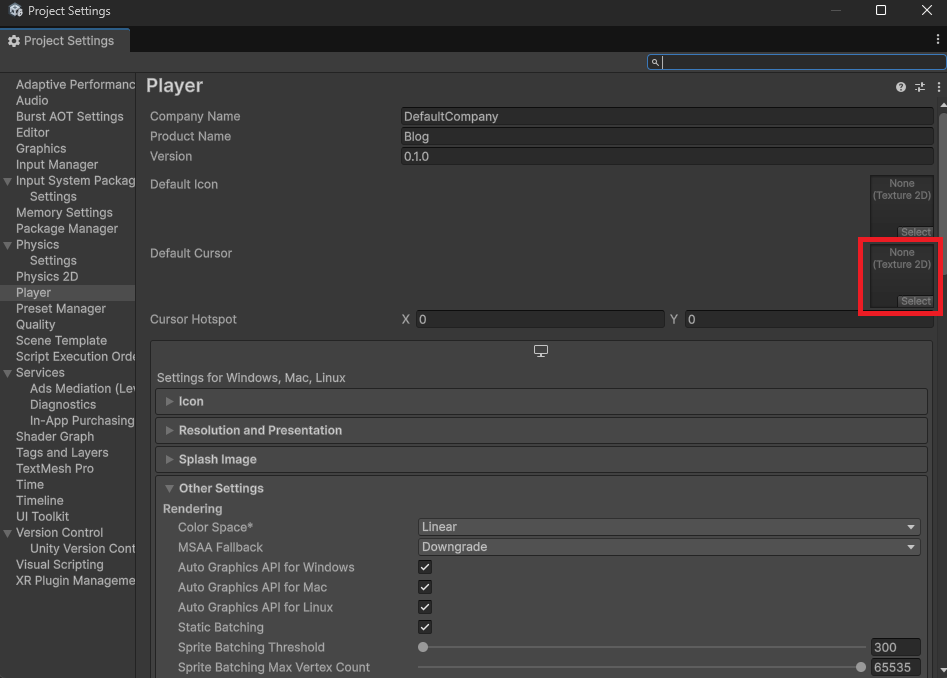
Task: Click the Unity logo in title bar
Action: tap(16, 11)
